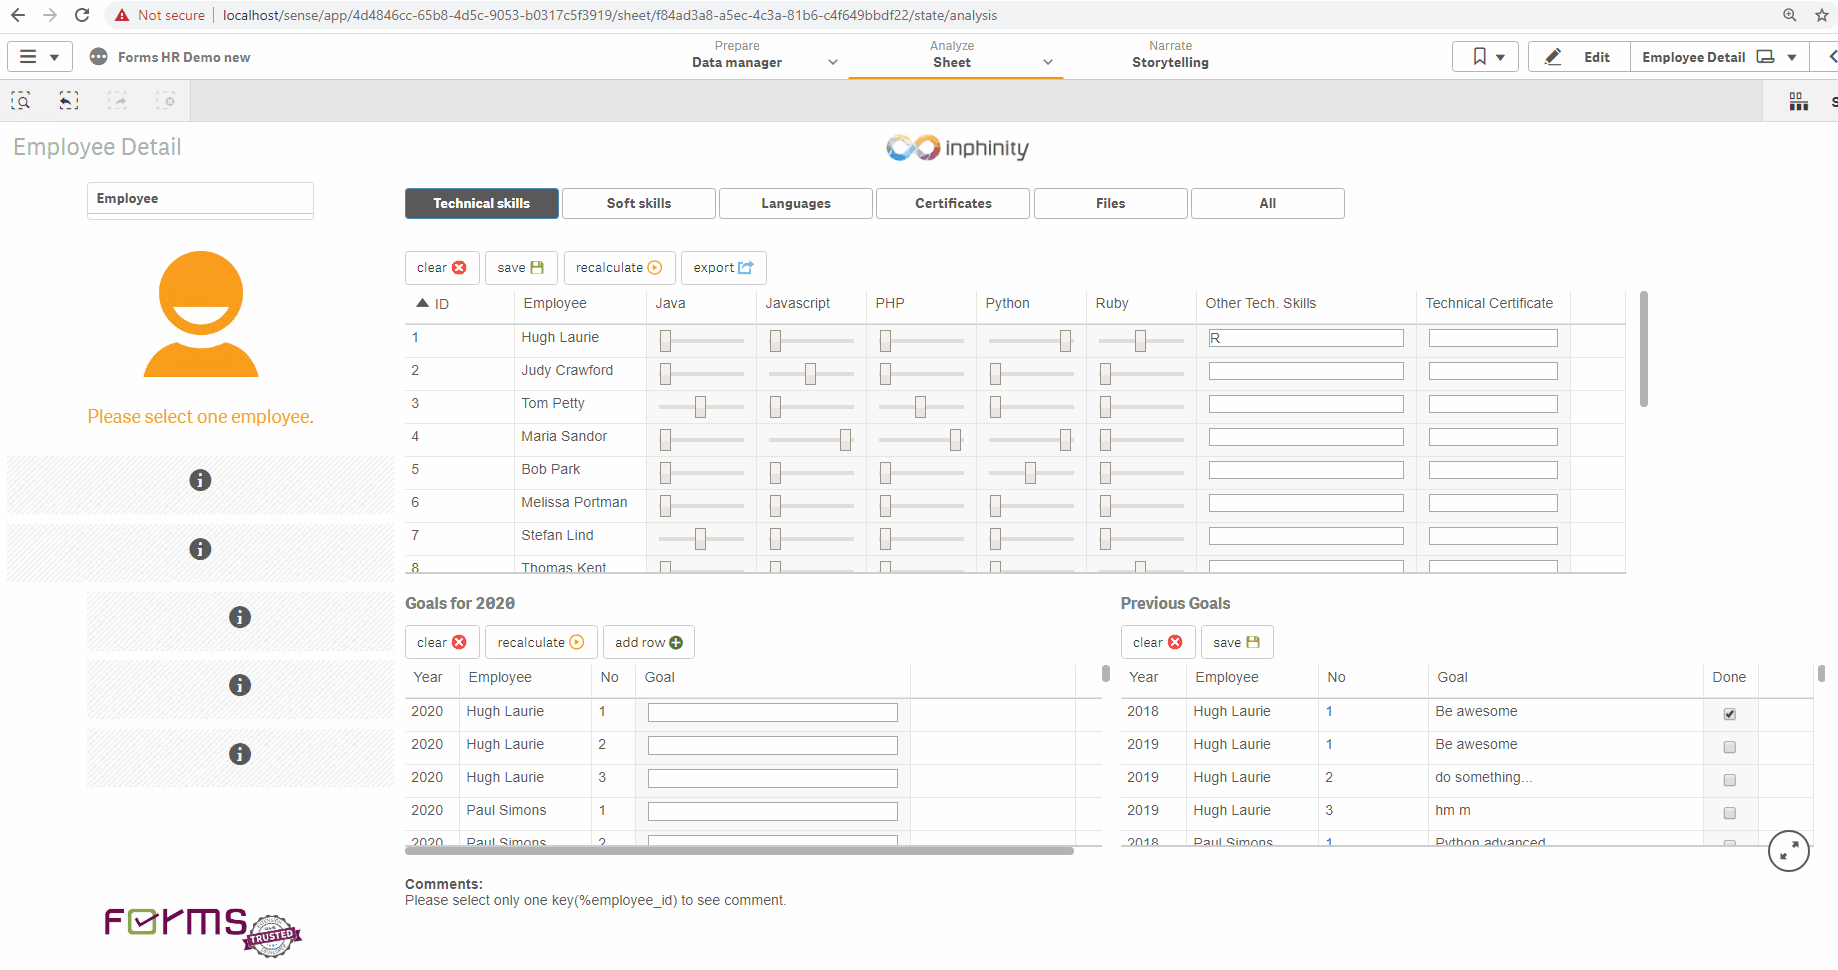Screen dimensions: 1838x970
Task: Click Judy Crawford's Javascript slider handle
Action: 810,374
